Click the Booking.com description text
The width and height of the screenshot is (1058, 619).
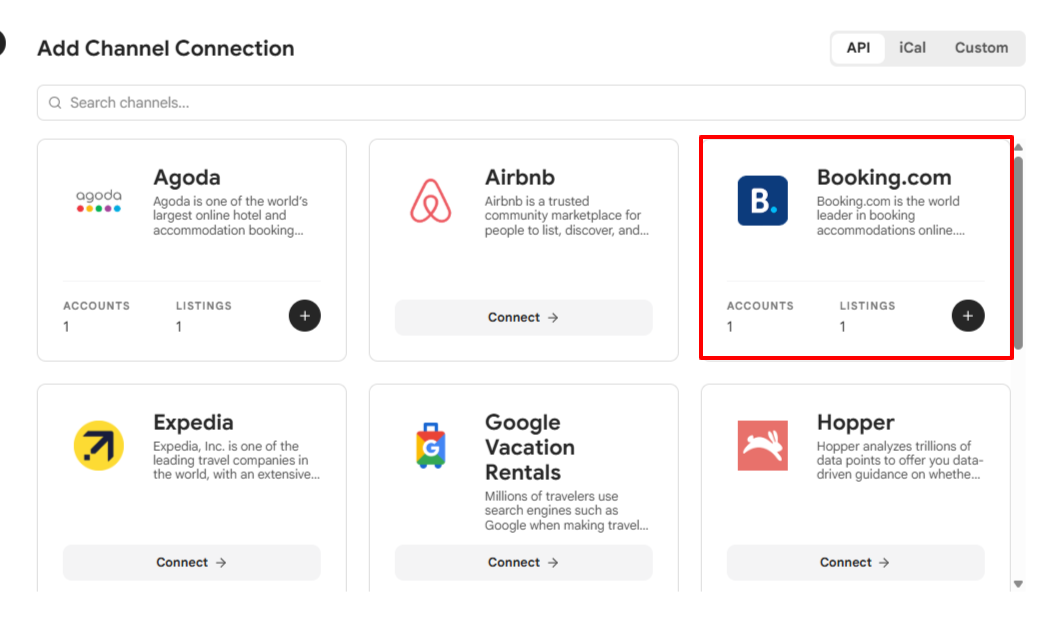pyautogui.click(x=891, y=215)
